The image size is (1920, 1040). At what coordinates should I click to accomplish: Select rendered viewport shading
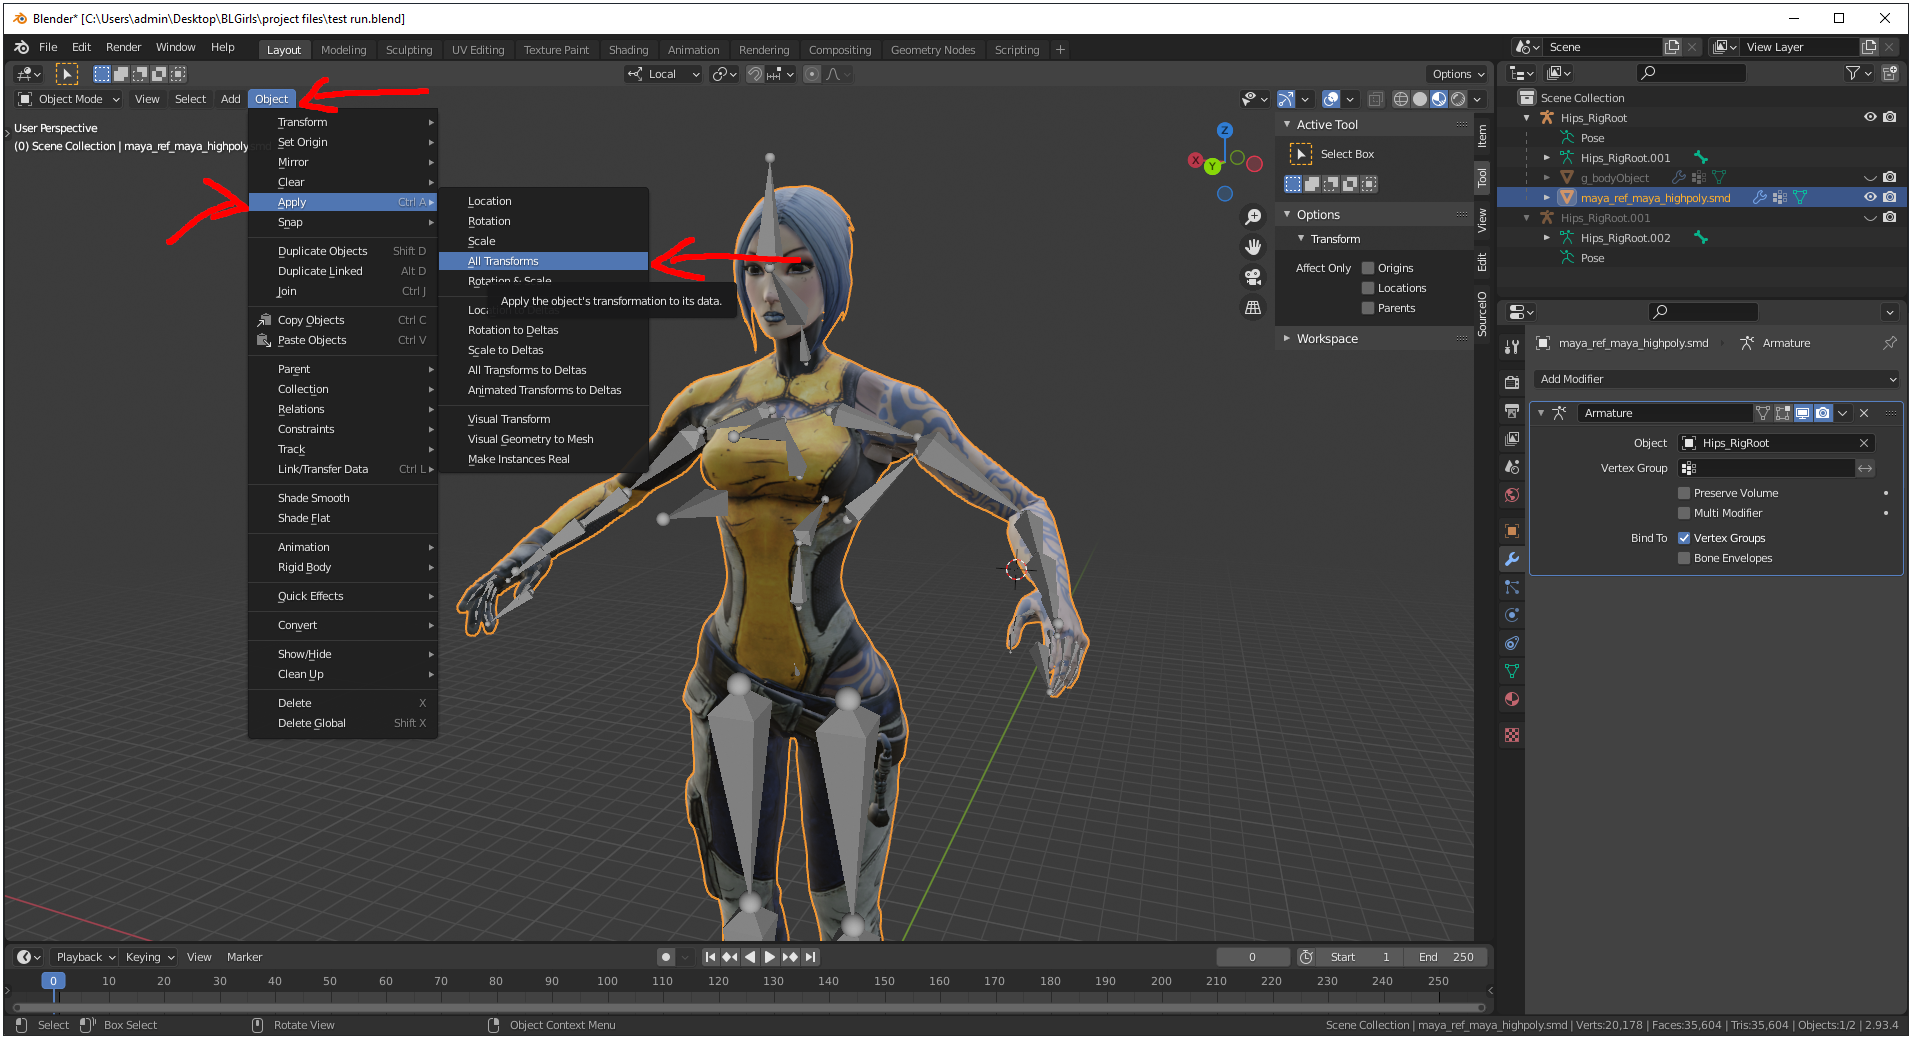[1458, 99]
